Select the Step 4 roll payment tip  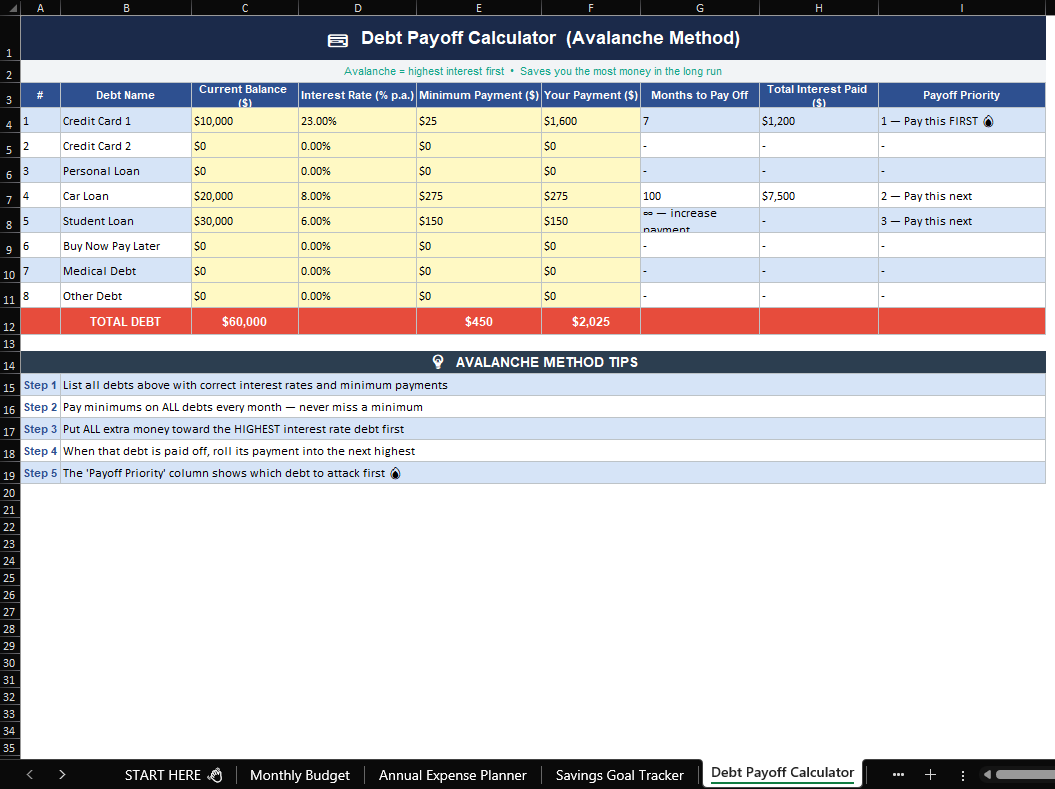552,451
